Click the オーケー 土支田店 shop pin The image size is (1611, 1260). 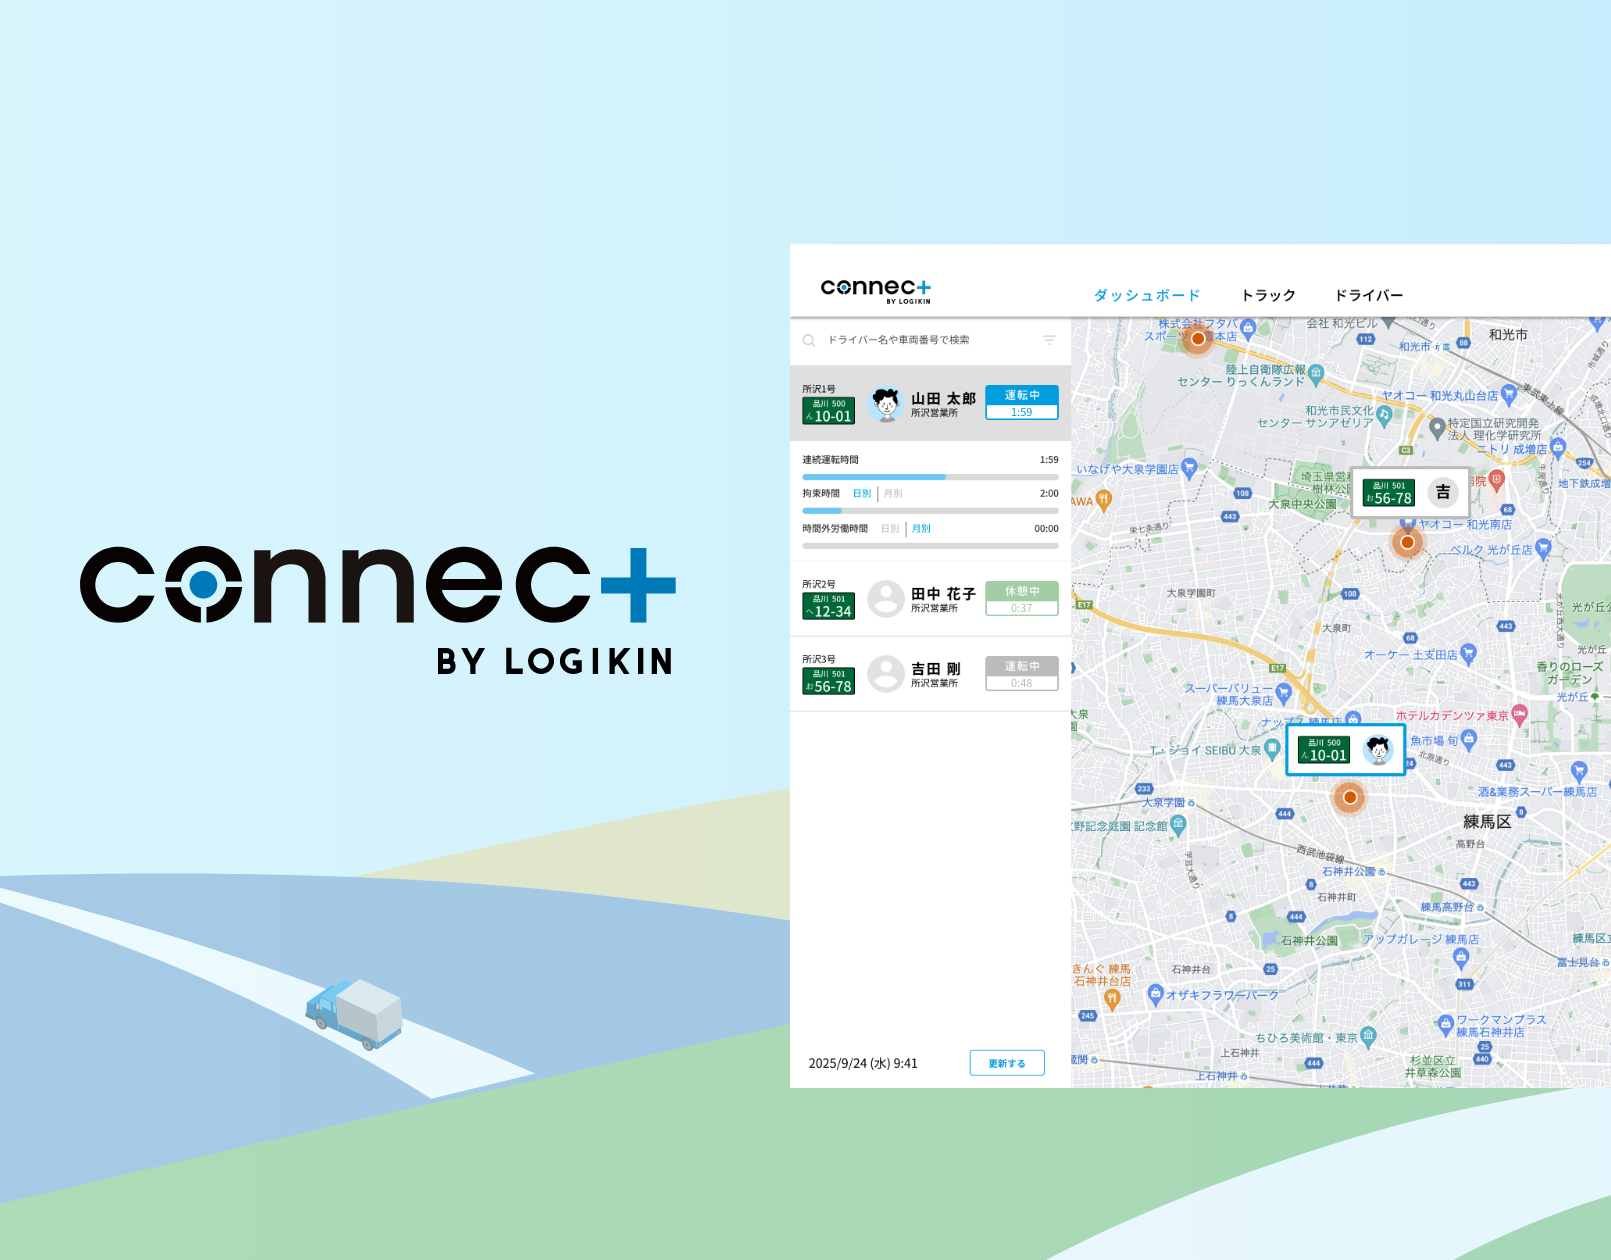click(x=1468, y=654)
